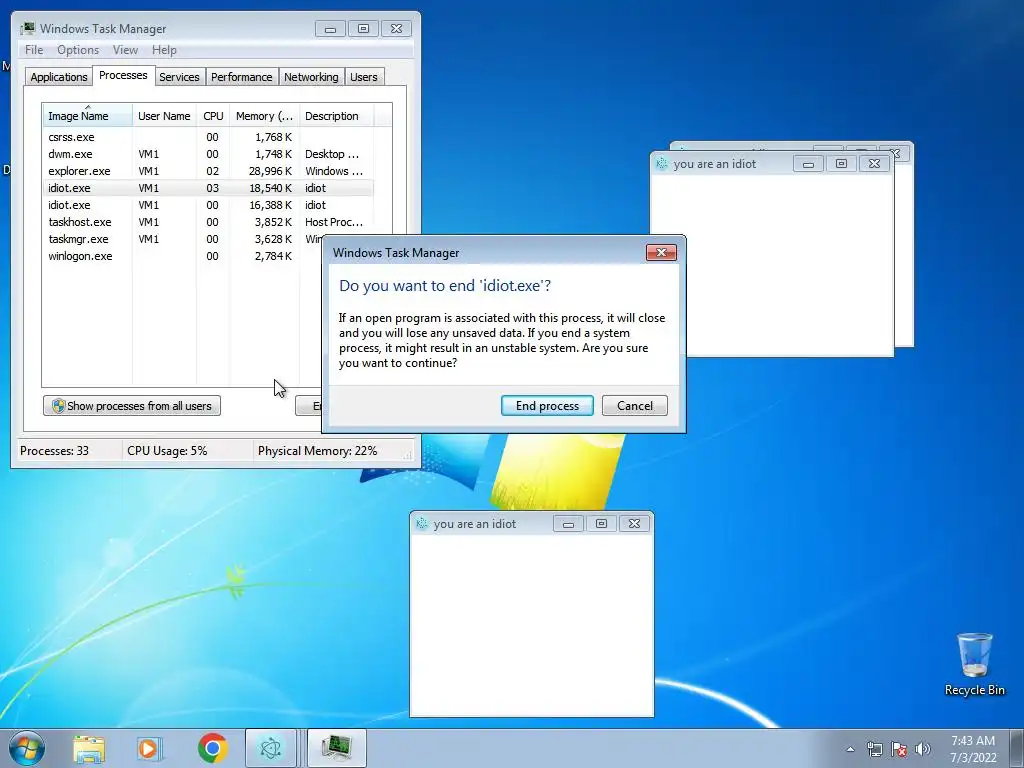Click the CPU Usage: 5% status entry

tap(167, 451)
